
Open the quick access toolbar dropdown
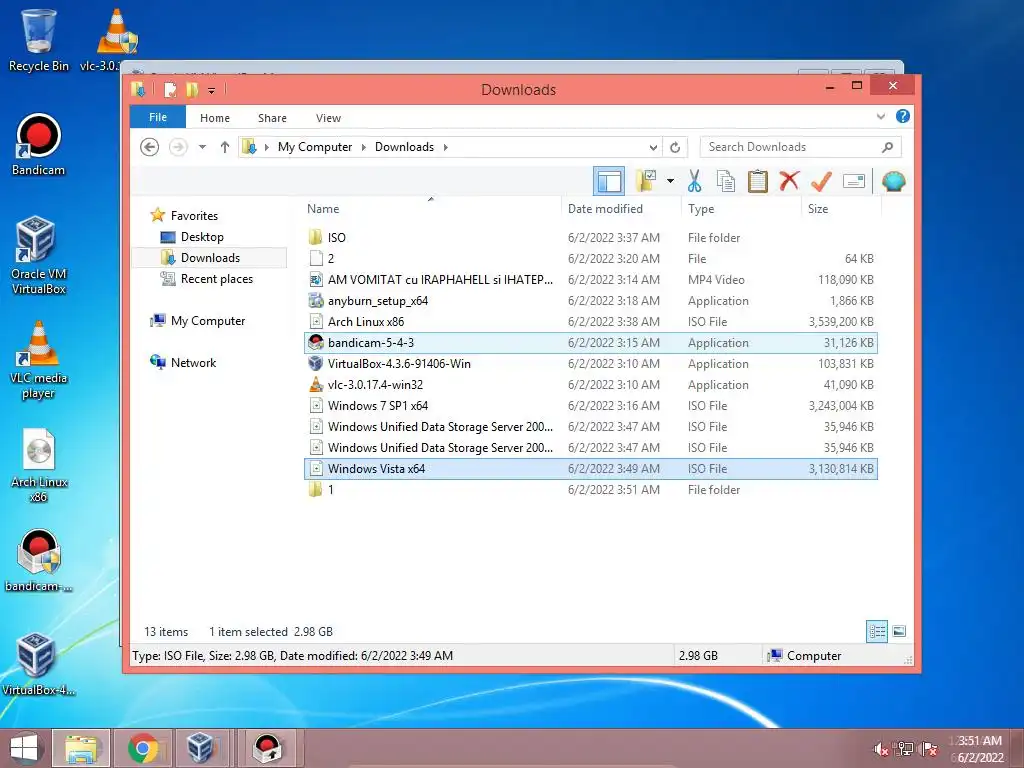point(212,90)
